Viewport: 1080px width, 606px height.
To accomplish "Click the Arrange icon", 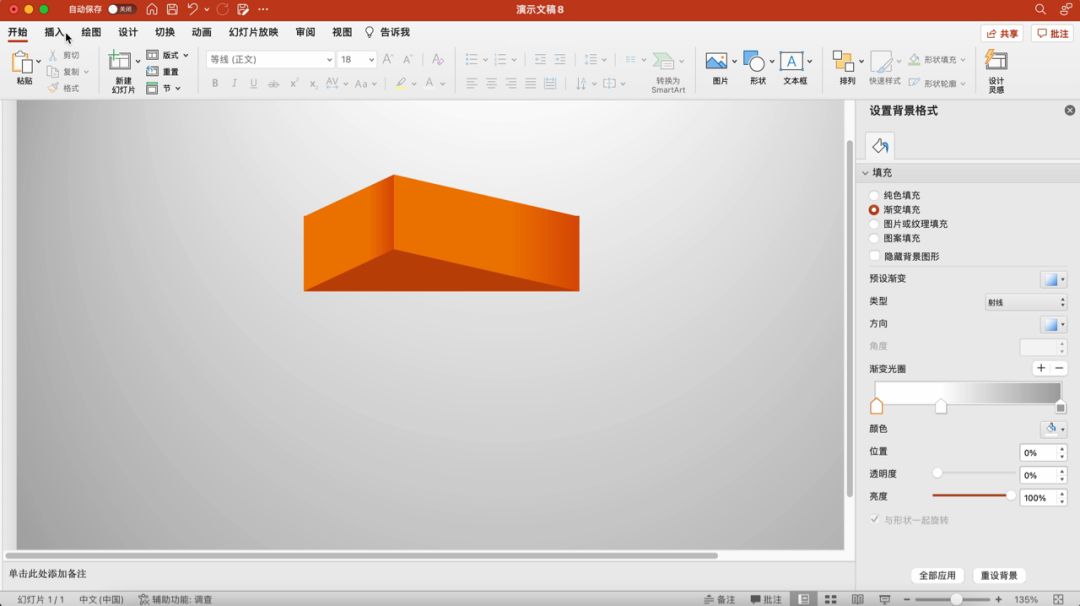I will point(843,61).
